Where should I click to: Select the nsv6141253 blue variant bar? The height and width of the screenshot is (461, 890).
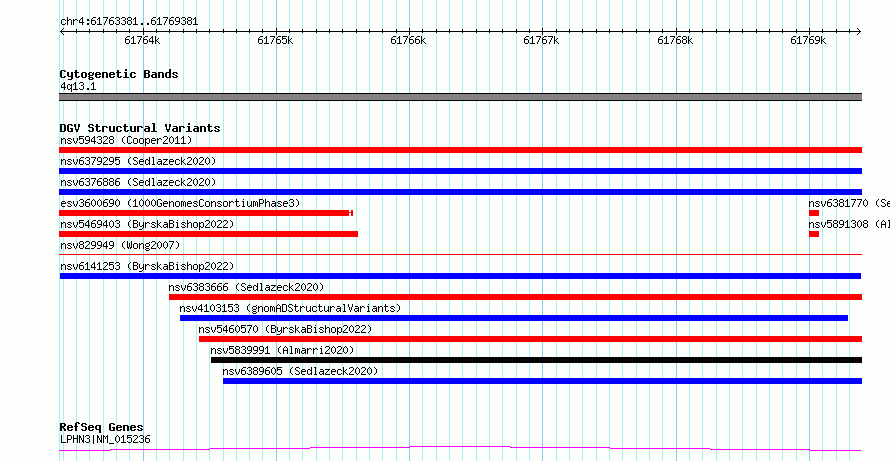tap(460, 276)
